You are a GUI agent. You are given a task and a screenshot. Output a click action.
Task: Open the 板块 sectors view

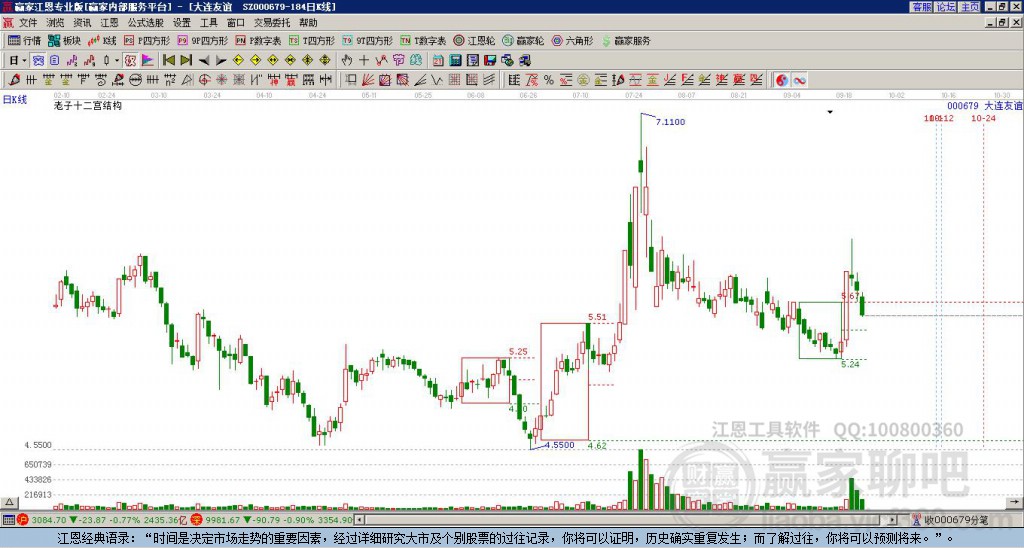(x=65, y=40)
